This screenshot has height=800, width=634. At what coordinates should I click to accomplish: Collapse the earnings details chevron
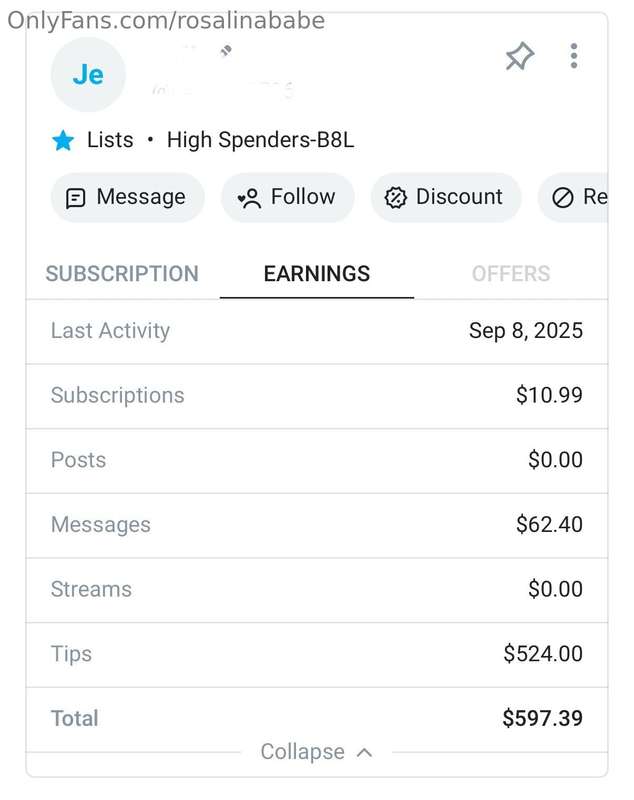pyautogui.click(x=364, y=753)
